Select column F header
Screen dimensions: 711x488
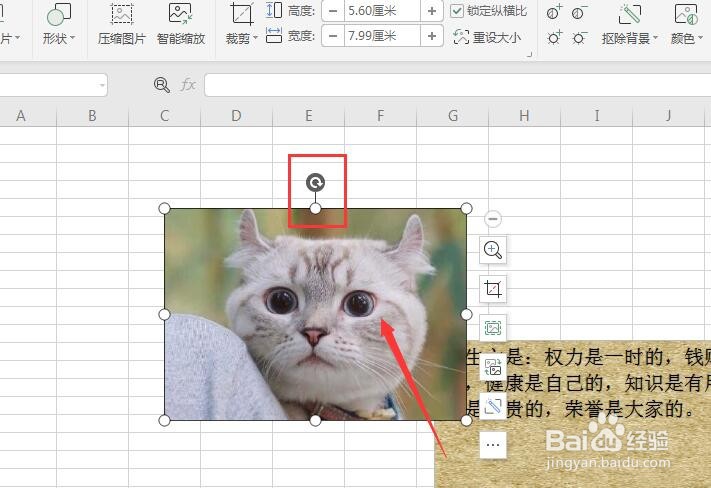coord(380,116)
